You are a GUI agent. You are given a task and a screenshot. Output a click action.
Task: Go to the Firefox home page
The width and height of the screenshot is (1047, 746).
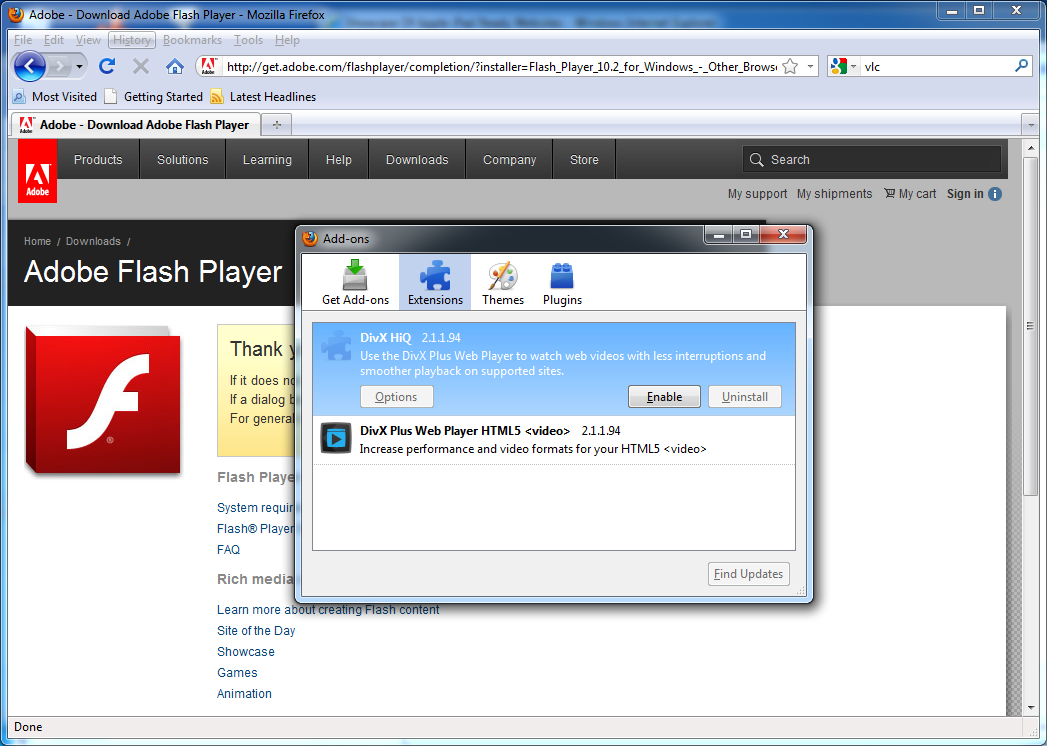pyautogui.click(x=175, y=66)
